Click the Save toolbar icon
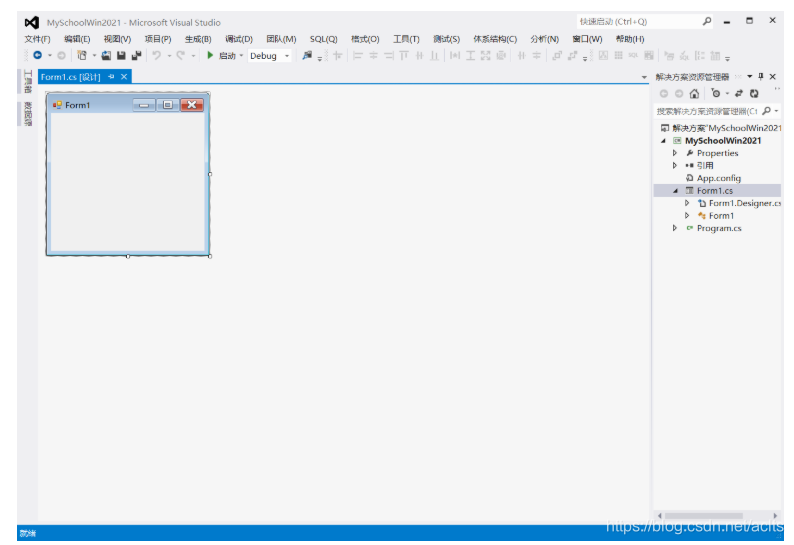Screen dimensions: 794x545 click(x=121, y=56)
